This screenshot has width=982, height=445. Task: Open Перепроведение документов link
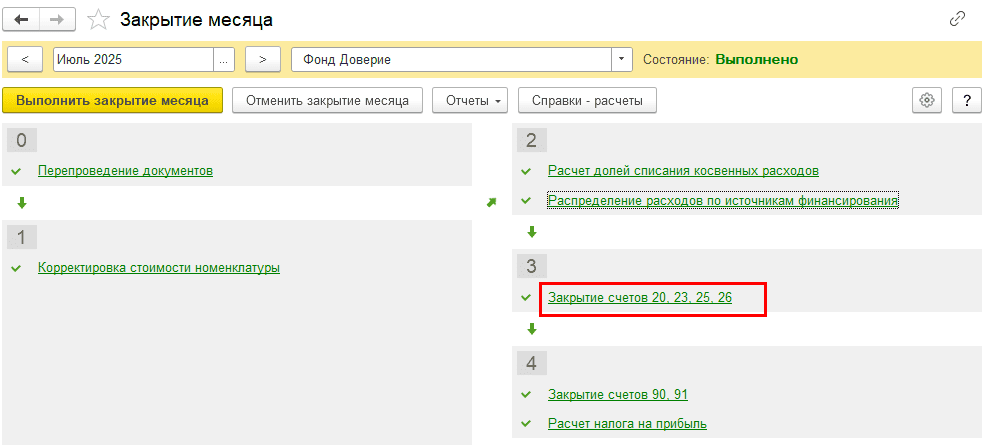click(125, 170)
